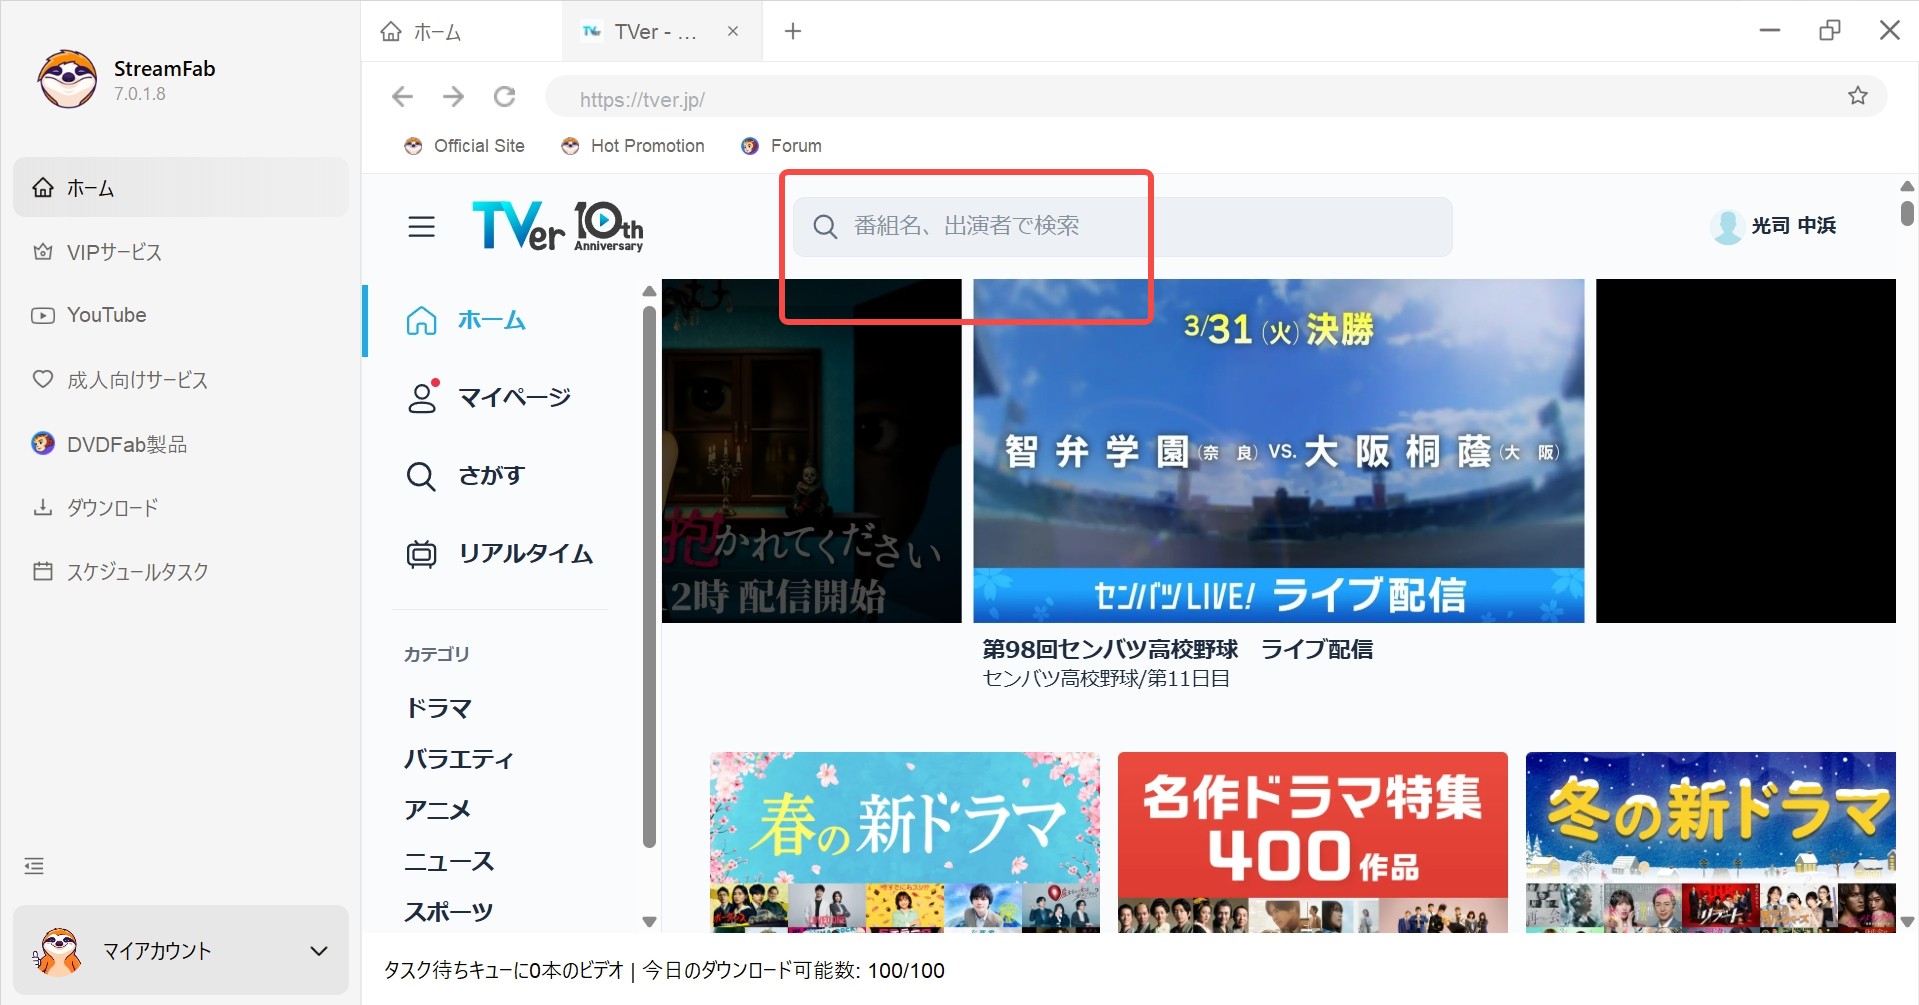The width and height of the screenshot is (1919, 1005).
Task: Visit the Official Site link
Action: coord(463,145)
